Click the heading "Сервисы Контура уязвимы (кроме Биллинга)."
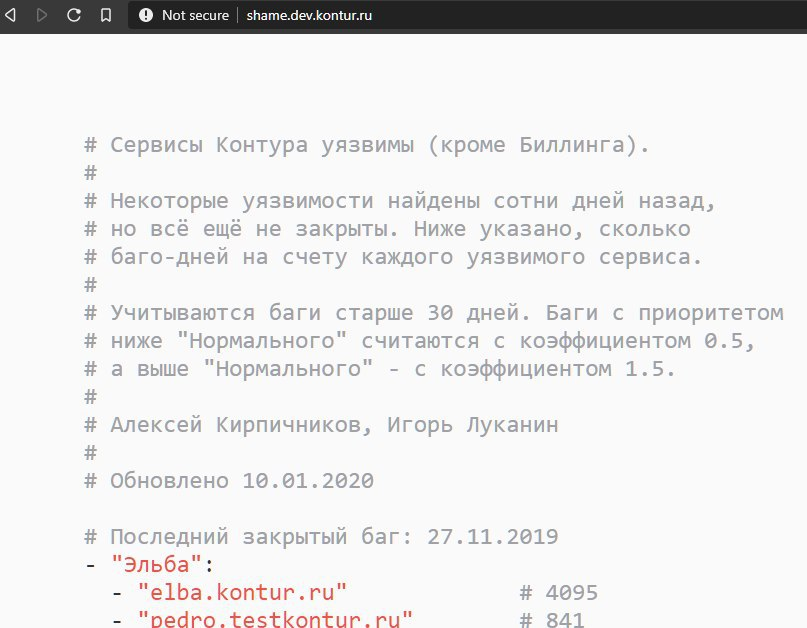 tap(367, 145)
